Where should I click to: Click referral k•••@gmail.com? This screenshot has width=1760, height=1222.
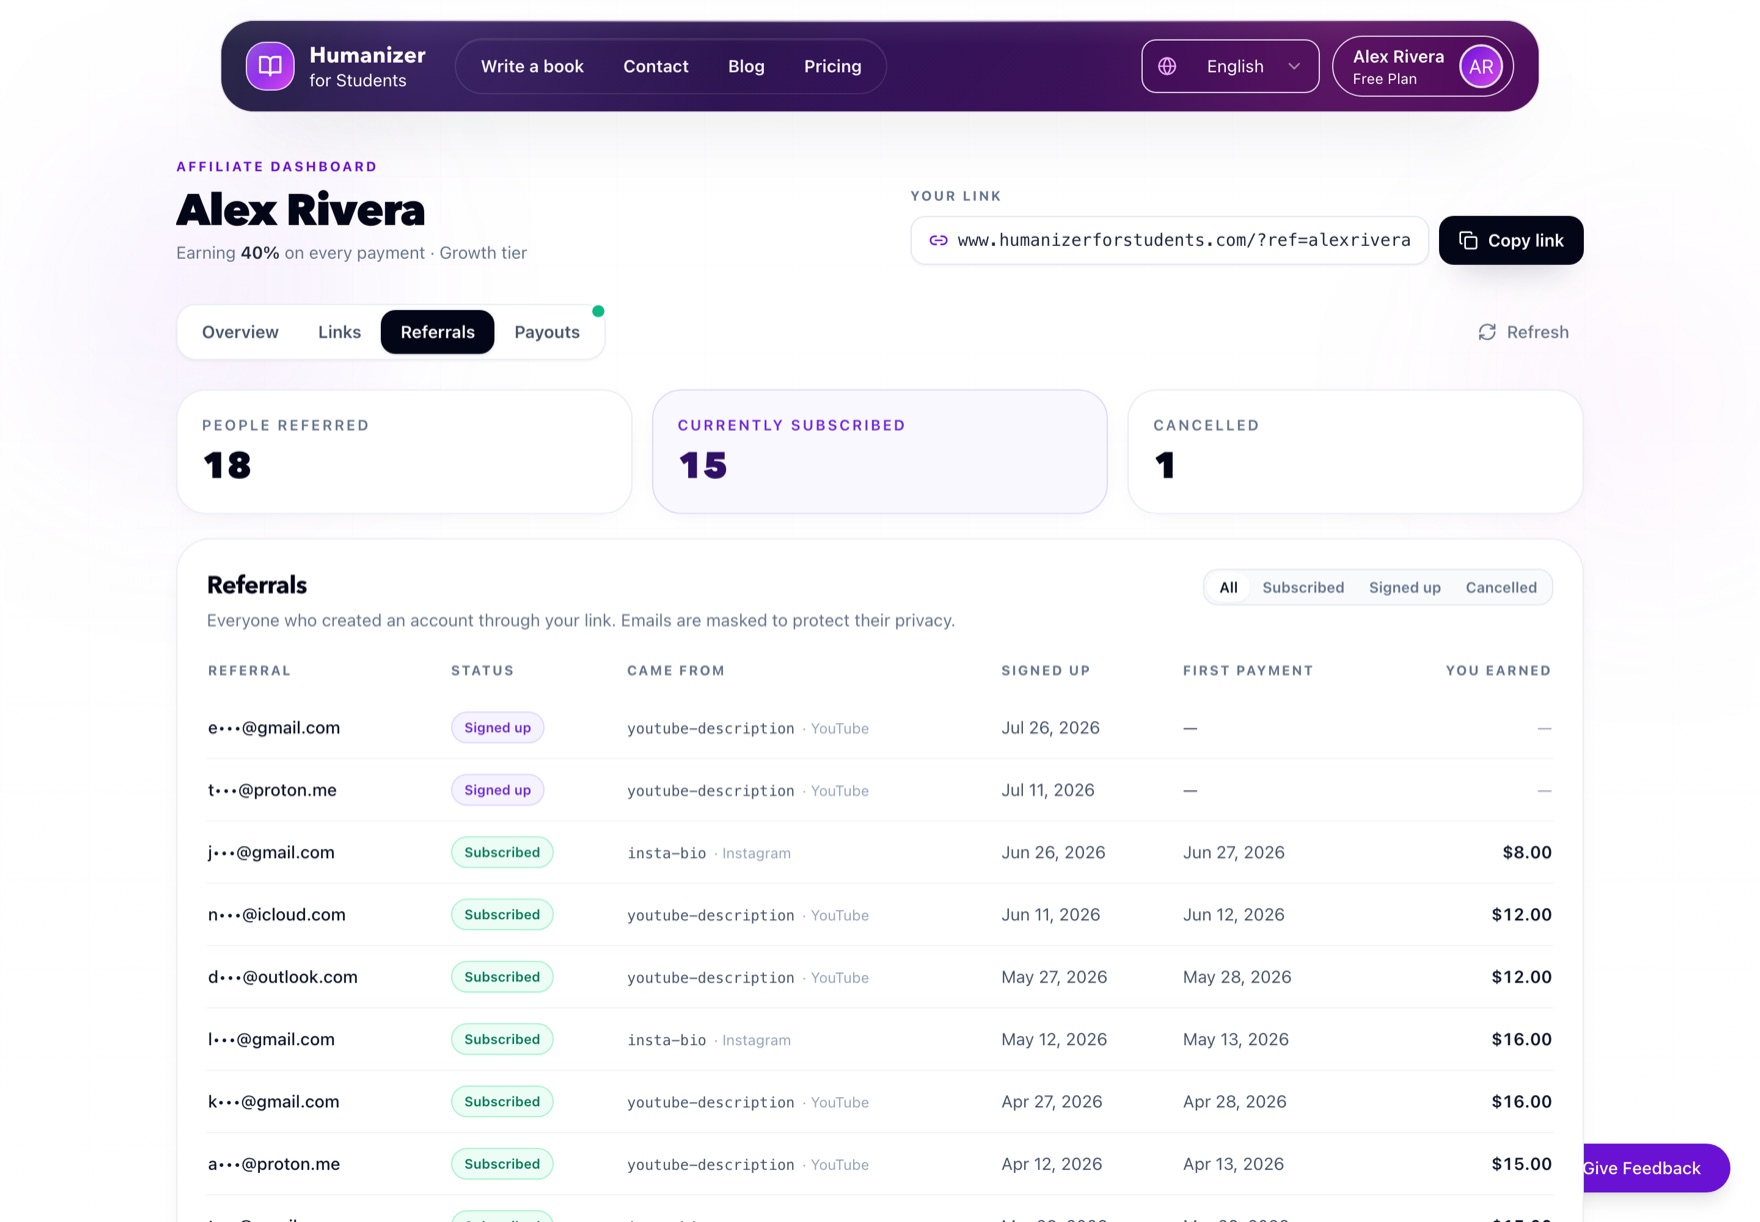click(274, 1102)
